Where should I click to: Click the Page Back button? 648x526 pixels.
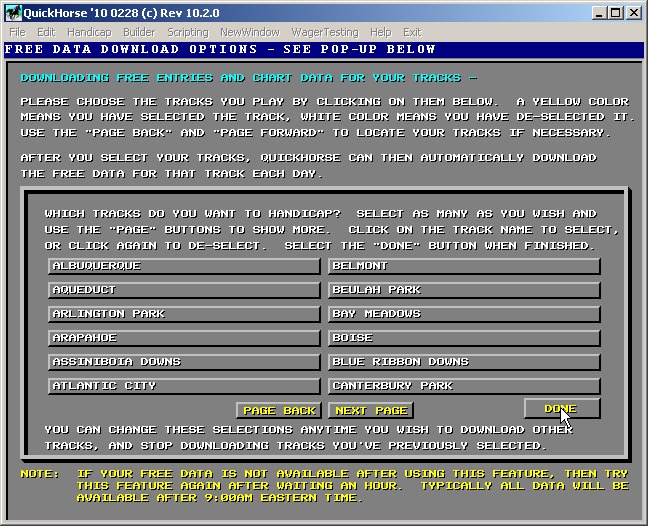coord(279,410)
